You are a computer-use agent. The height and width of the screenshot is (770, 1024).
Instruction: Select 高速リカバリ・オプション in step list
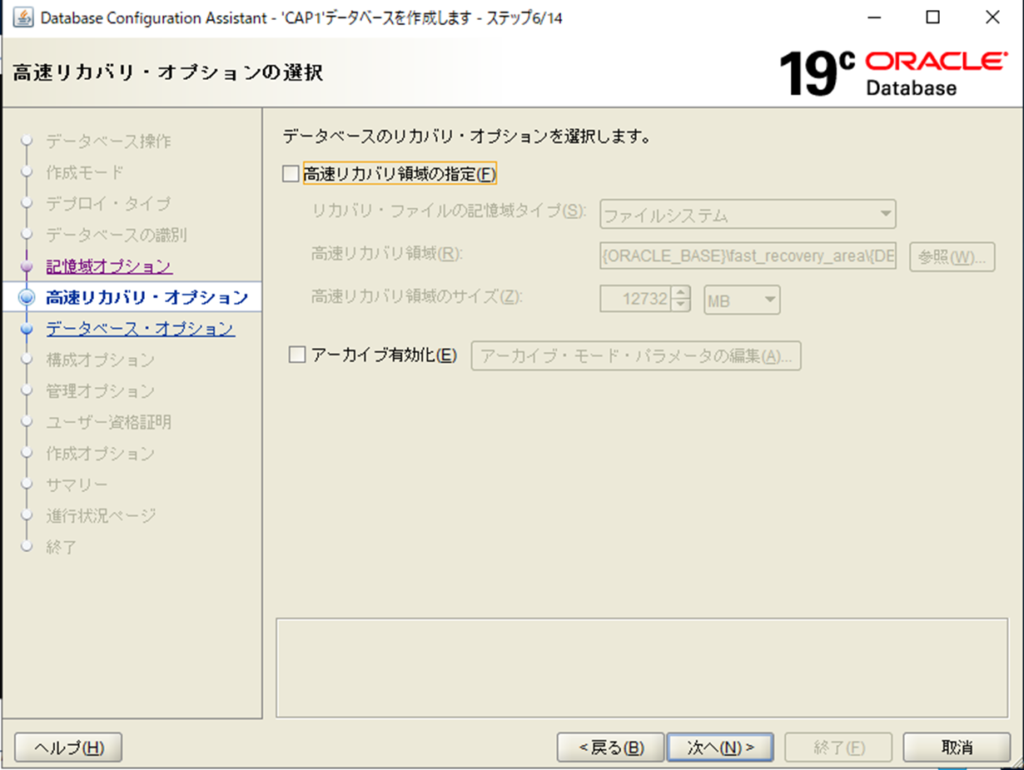(146, 298)
